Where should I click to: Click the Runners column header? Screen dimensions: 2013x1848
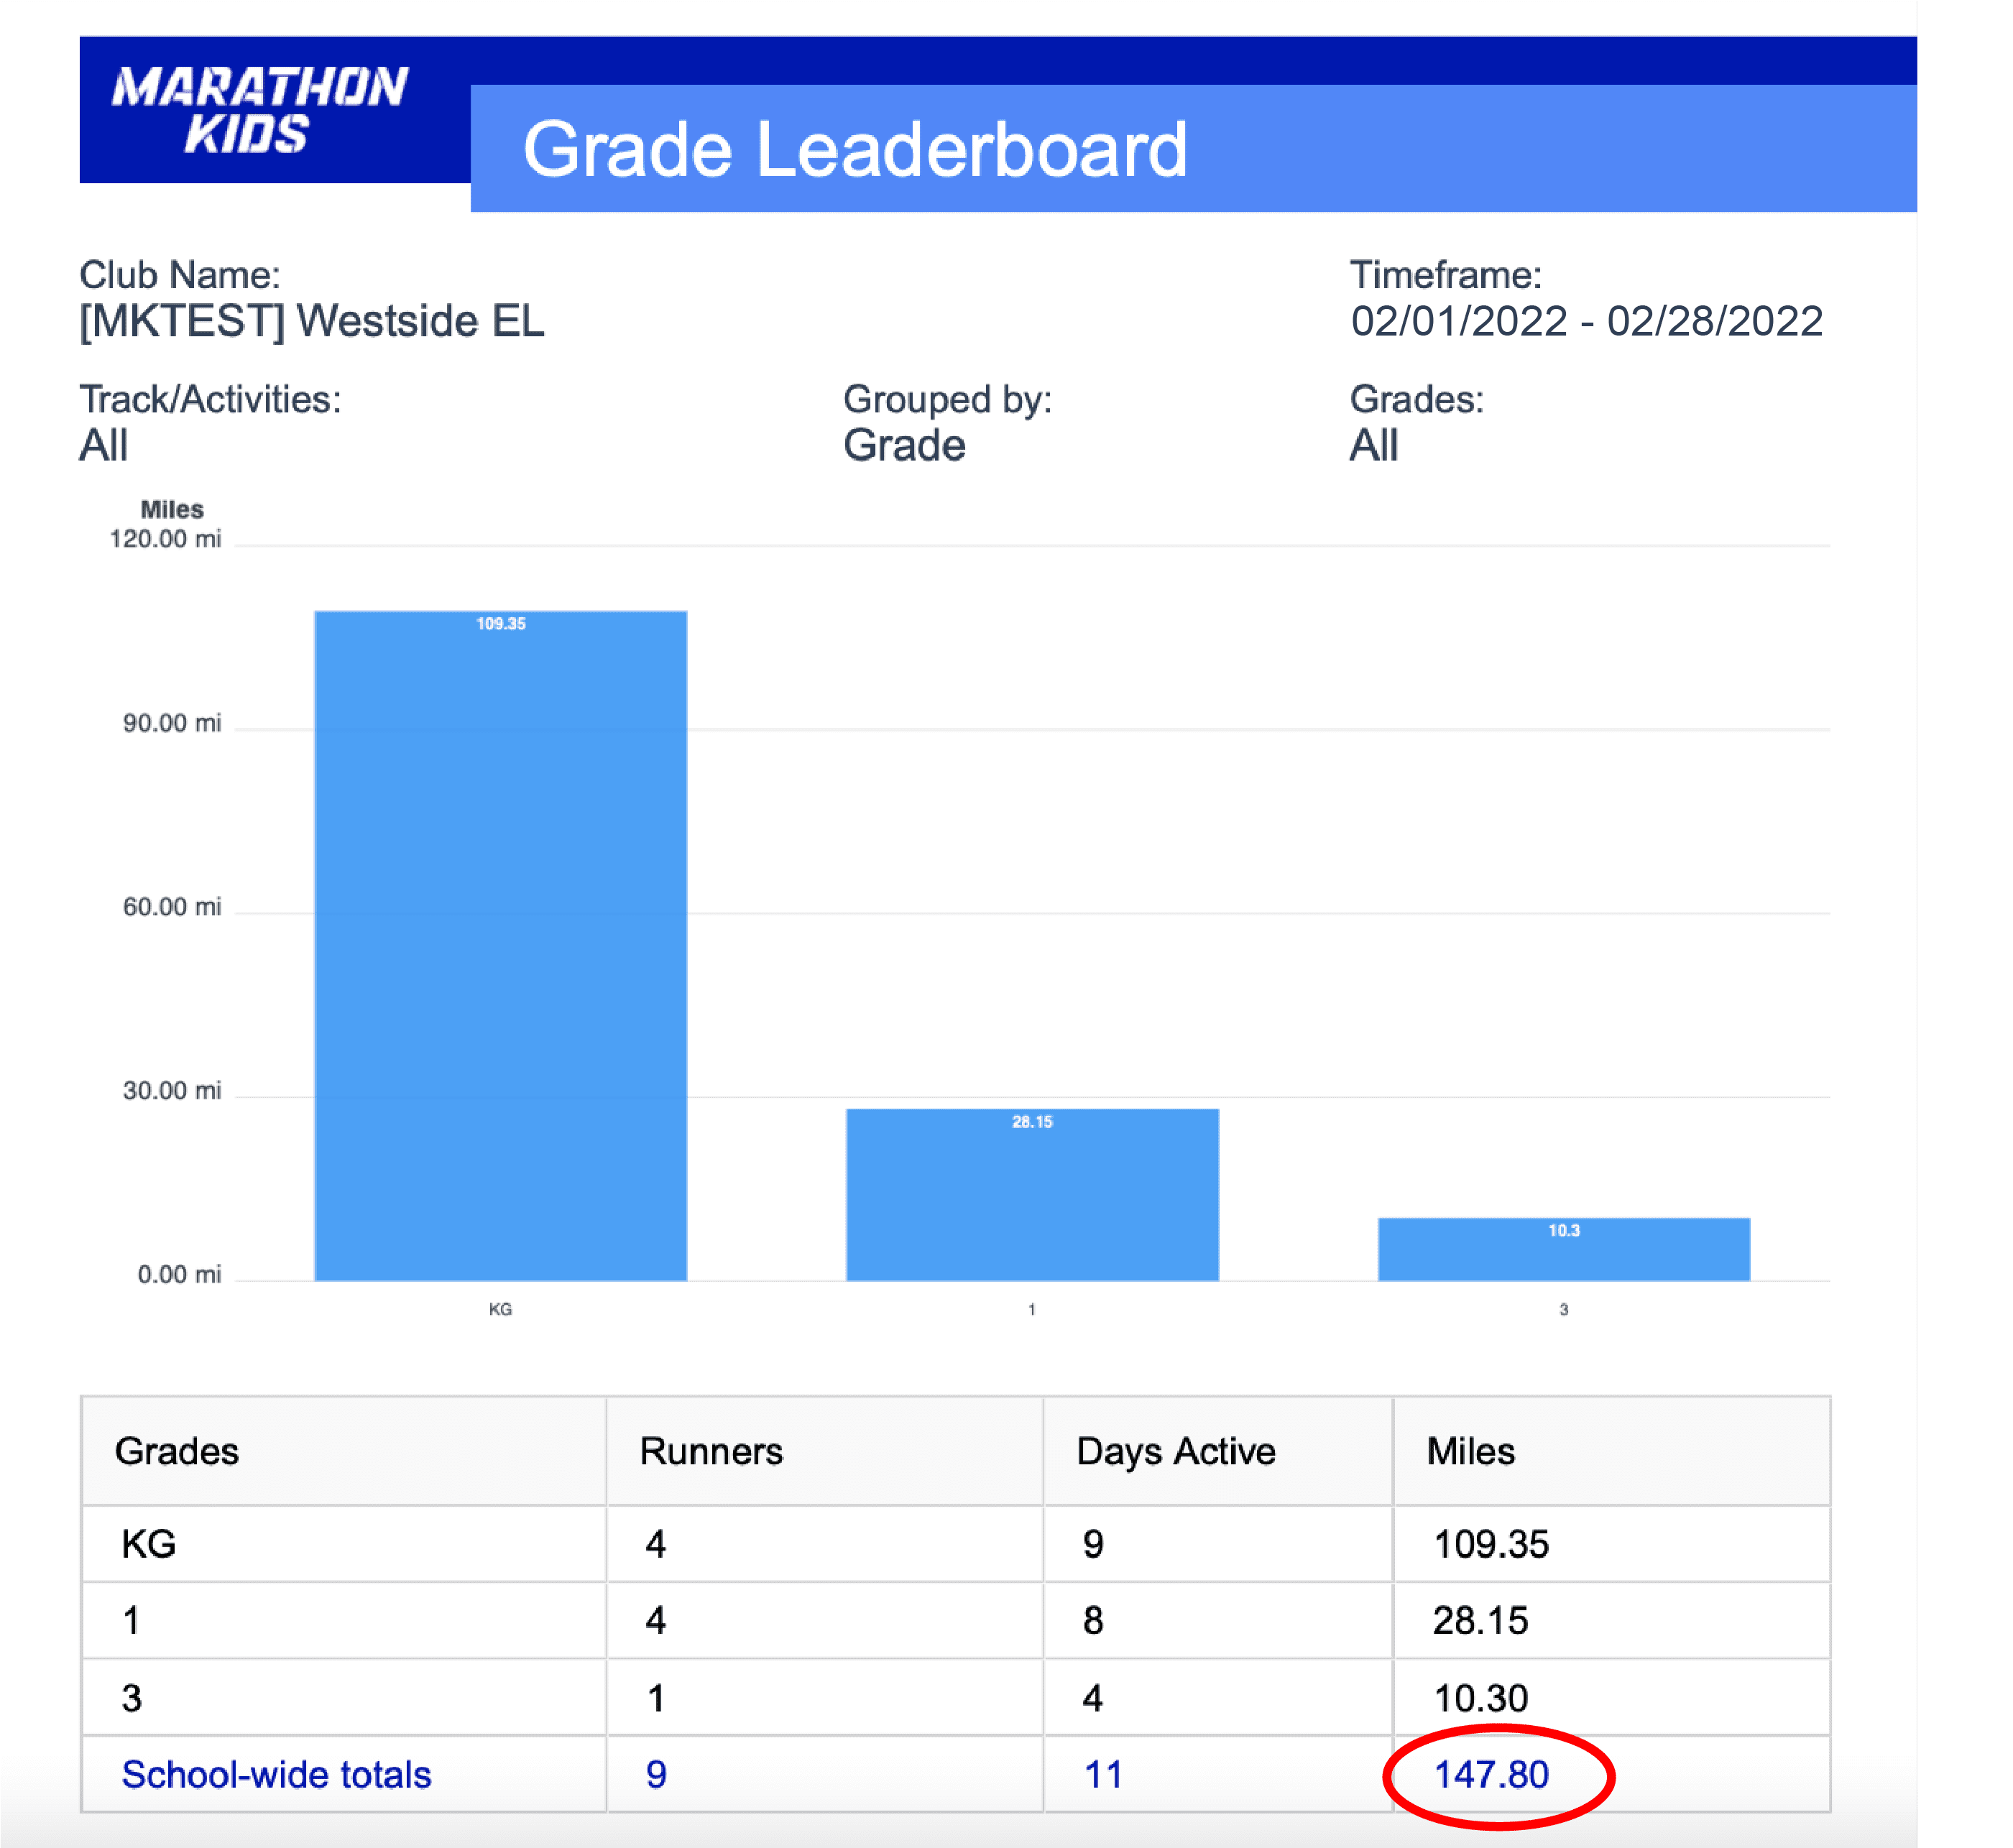711,1451
